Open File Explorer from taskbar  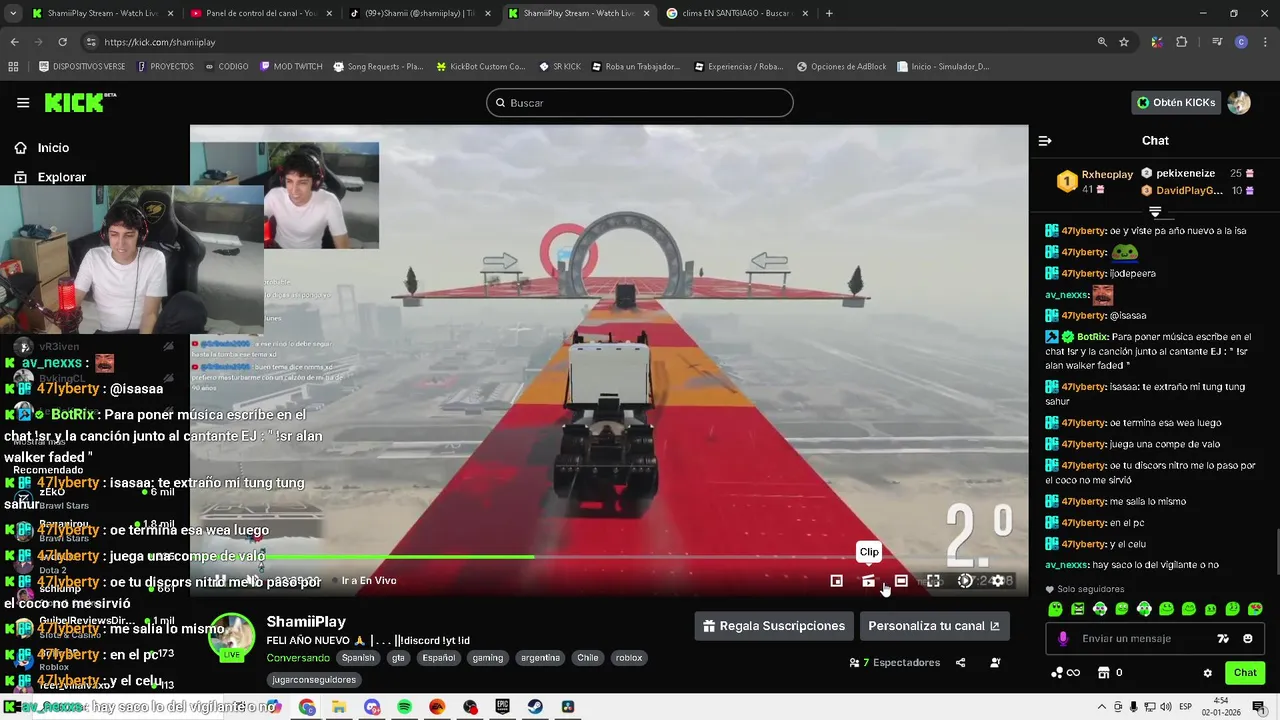pos(339,707)
